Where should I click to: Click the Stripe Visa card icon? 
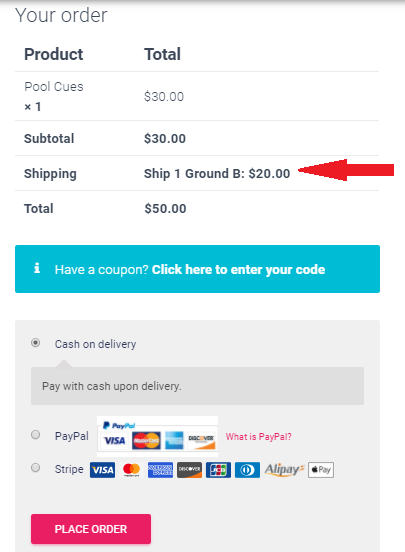click(102, 470)
